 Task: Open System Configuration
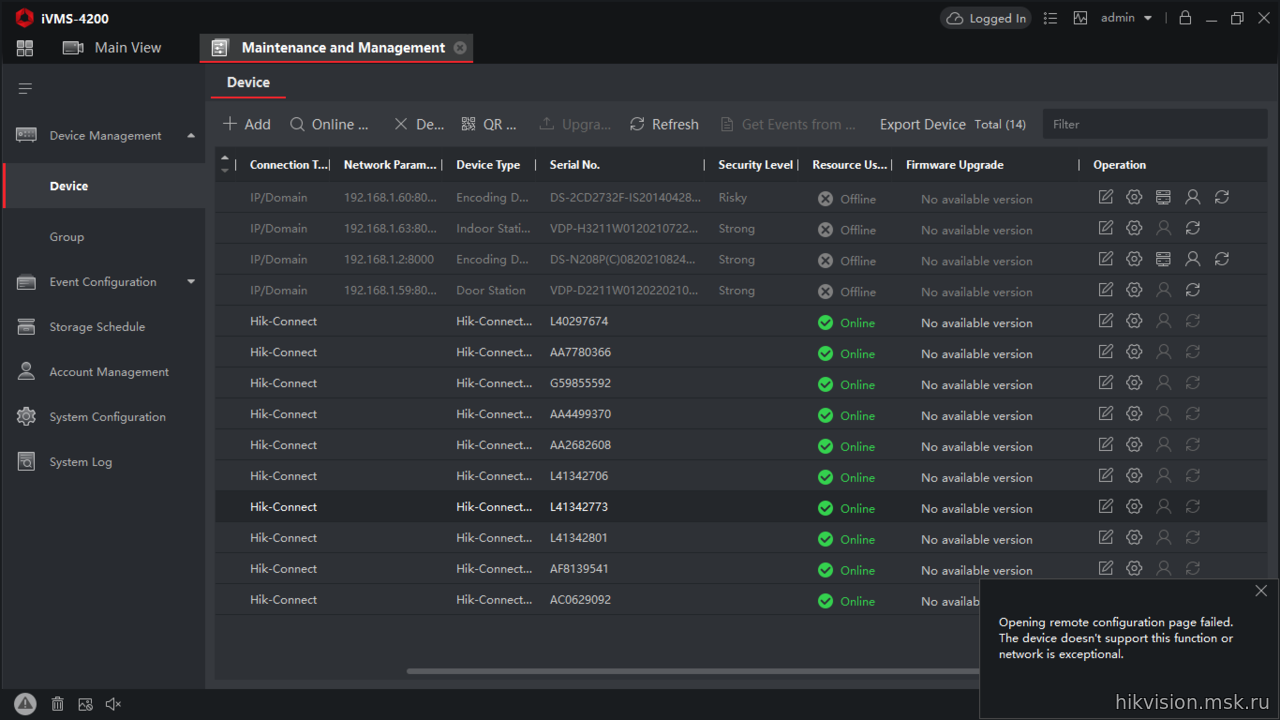click(107, 417)
